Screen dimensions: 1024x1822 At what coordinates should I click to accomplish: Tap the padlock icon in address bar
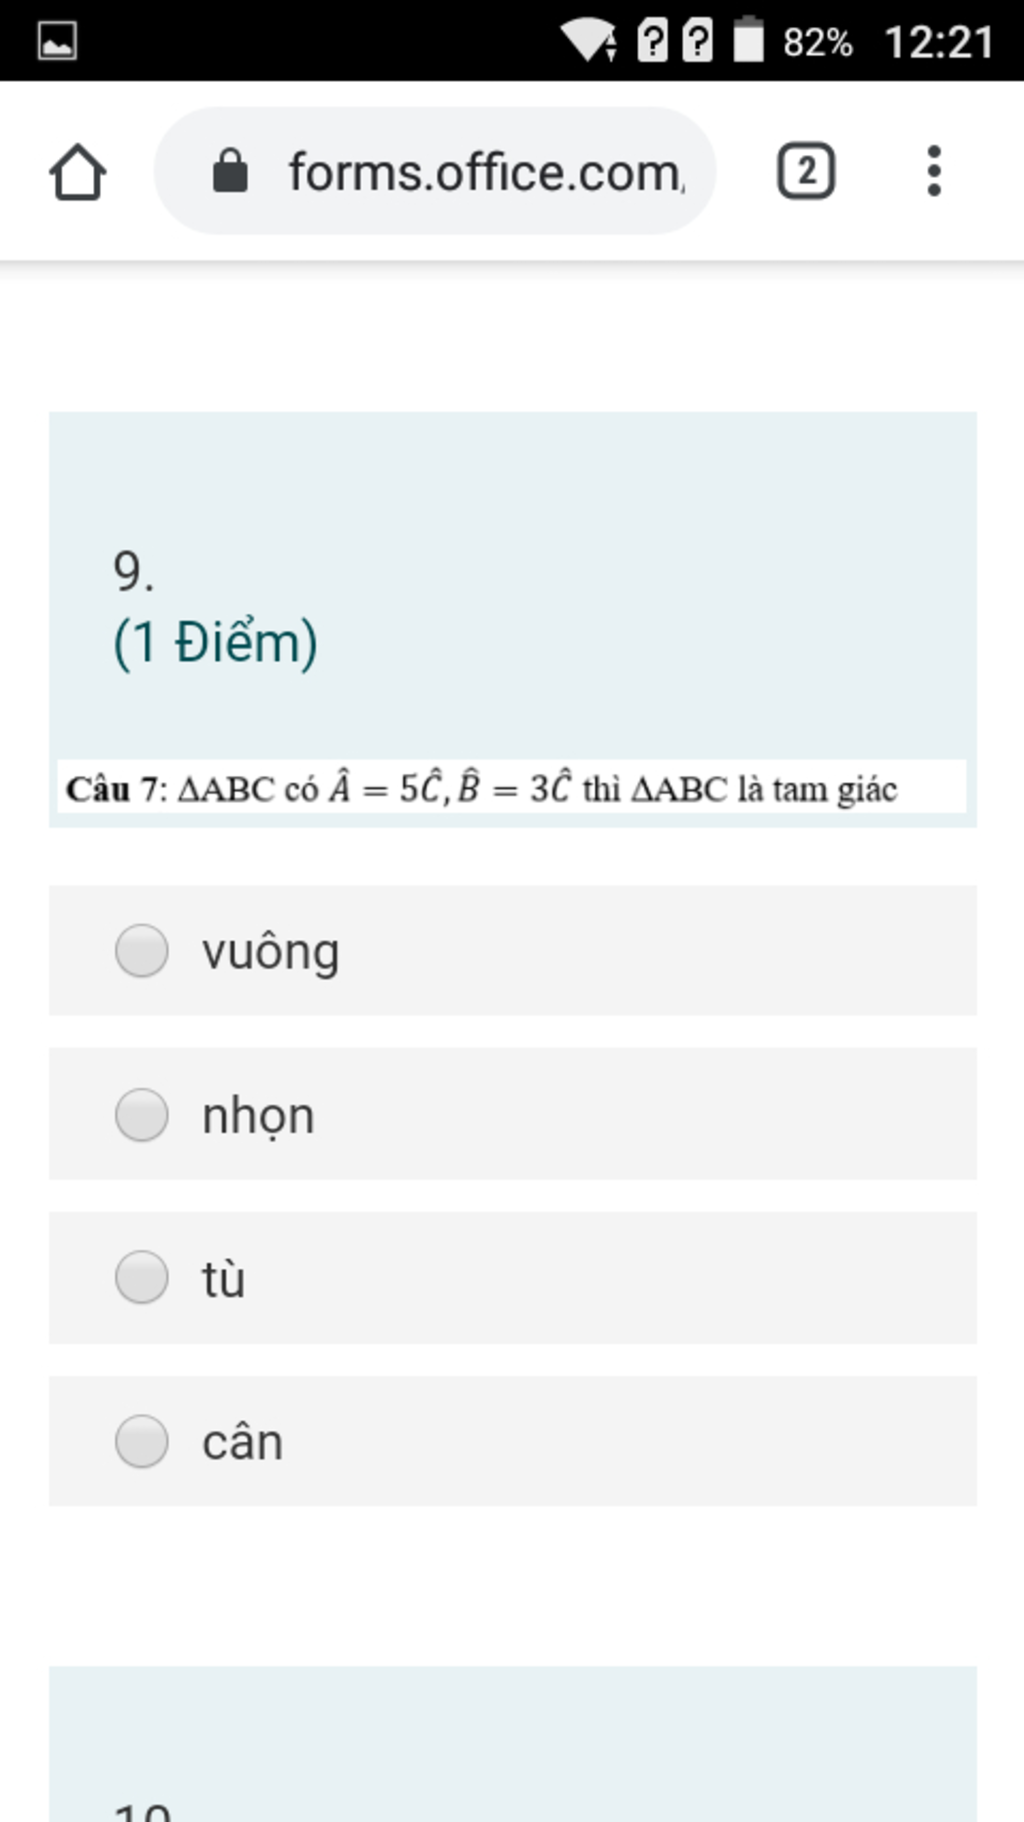click(230, 171)
